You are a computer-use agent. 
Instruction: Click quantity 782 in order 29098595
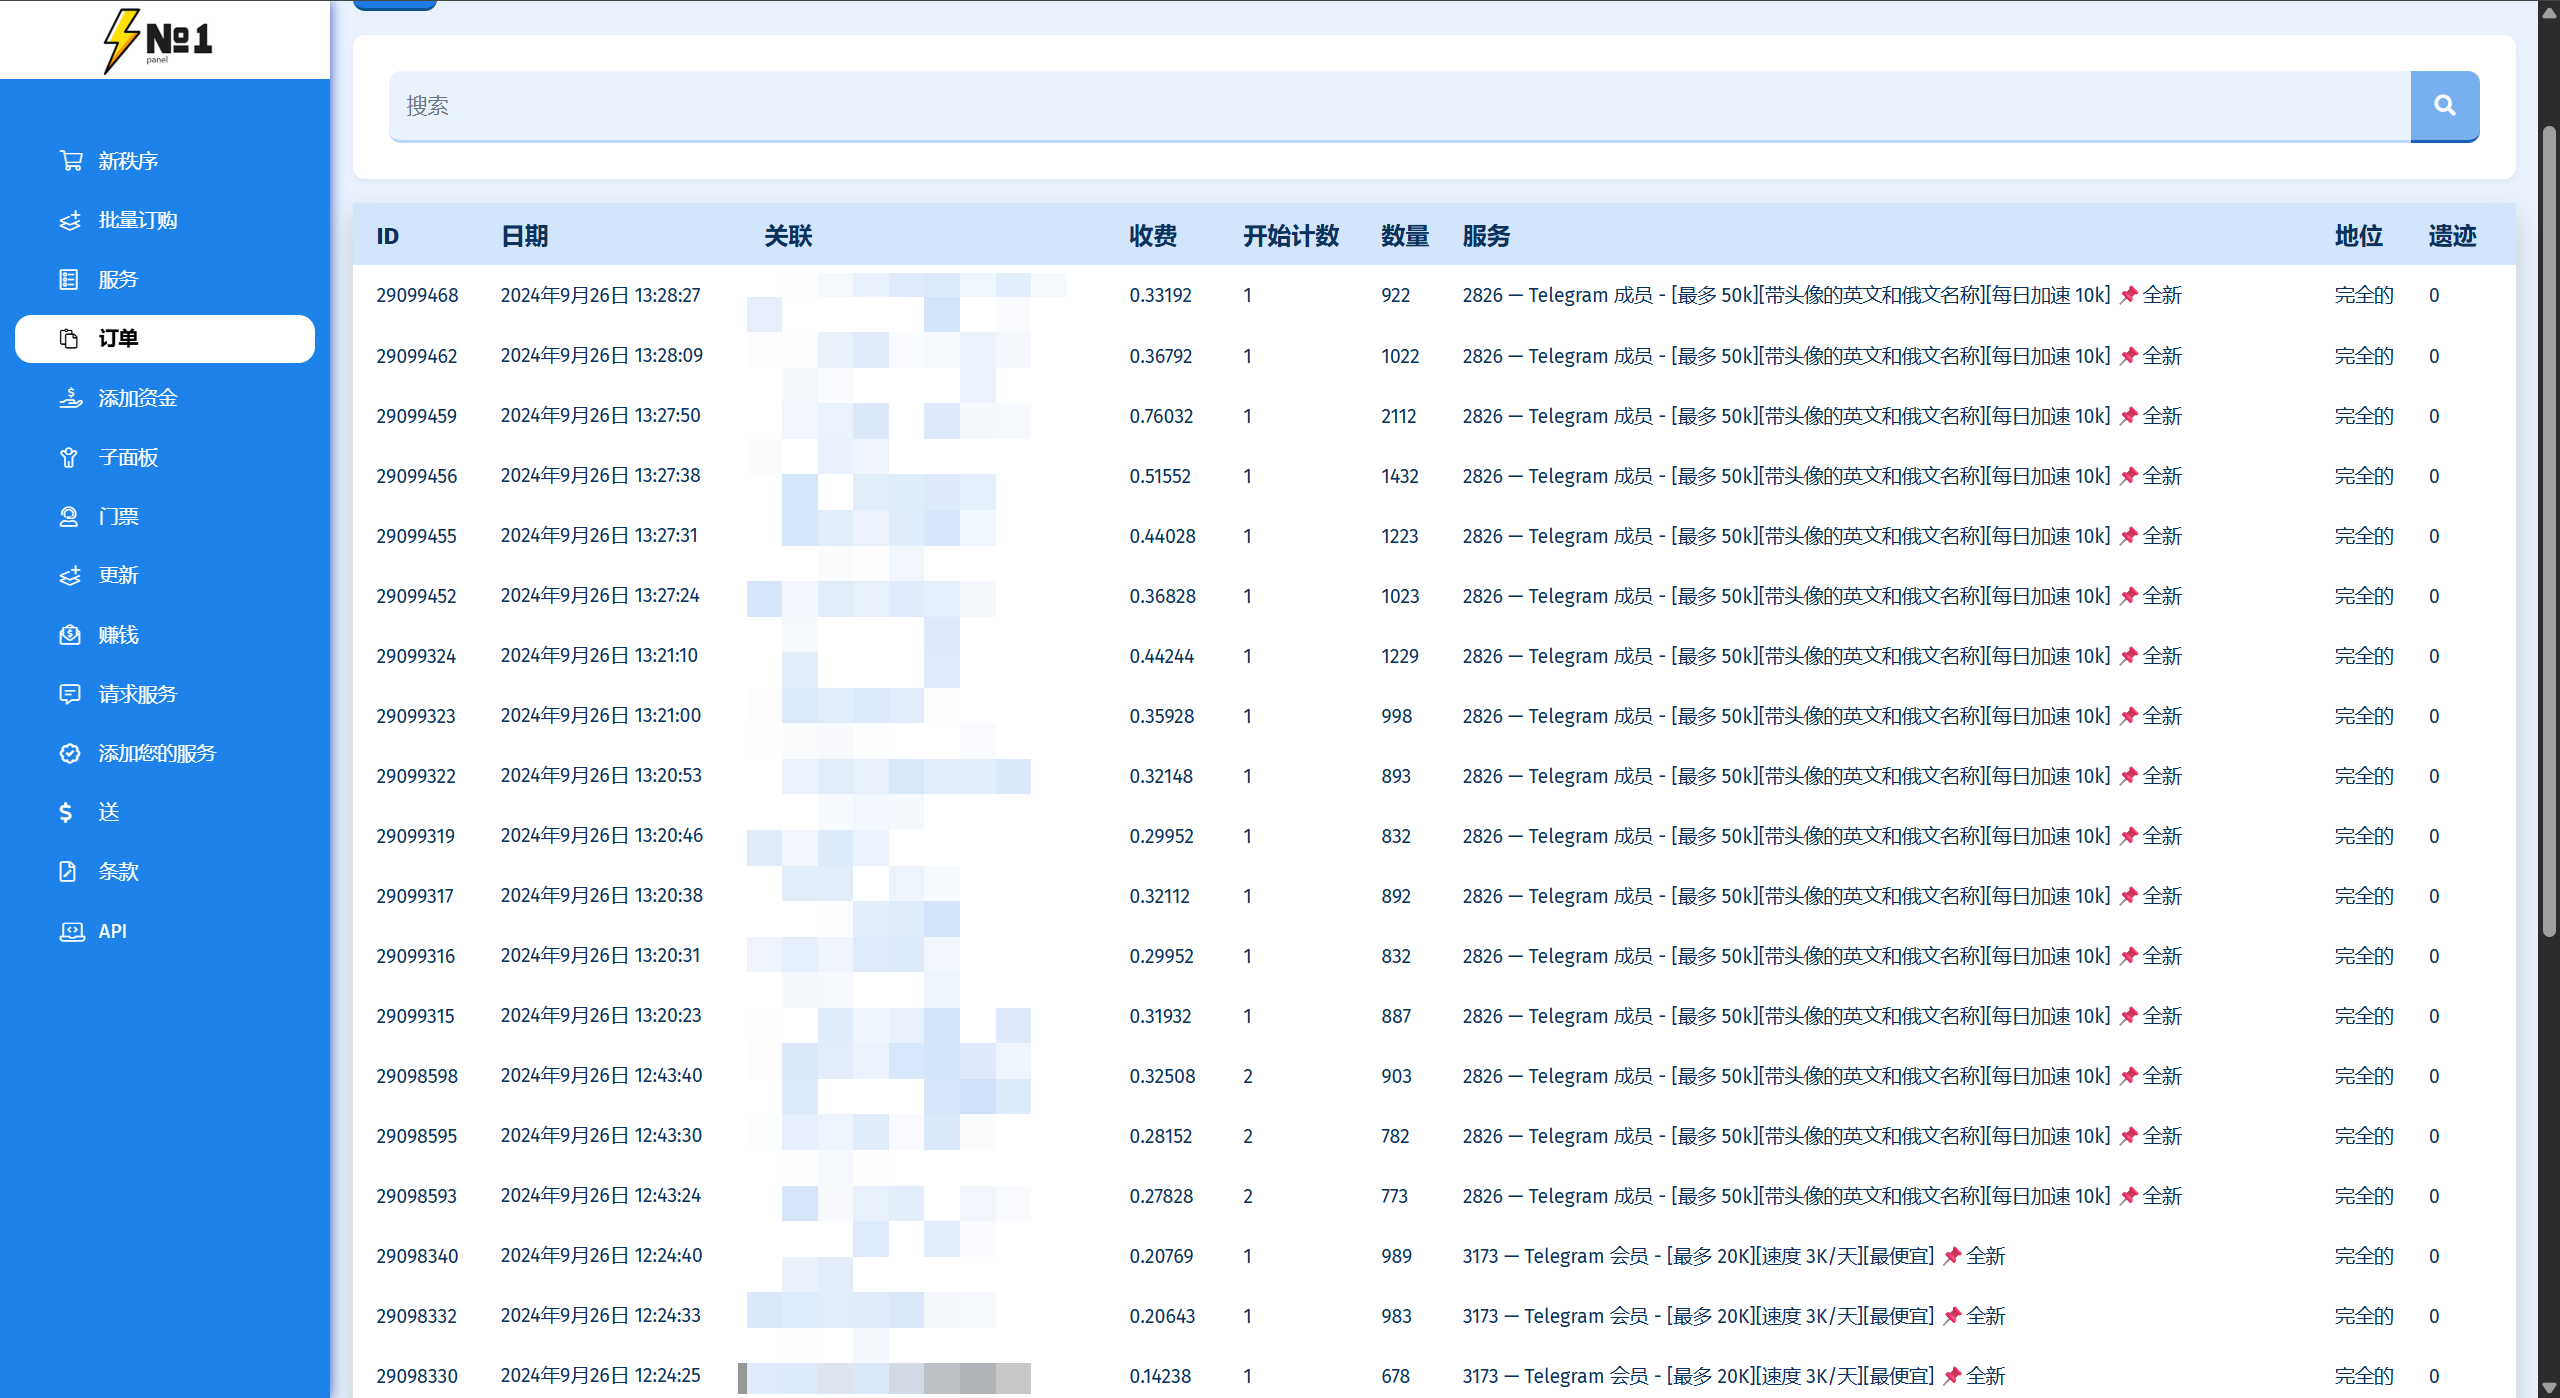coord(1395,1136)
